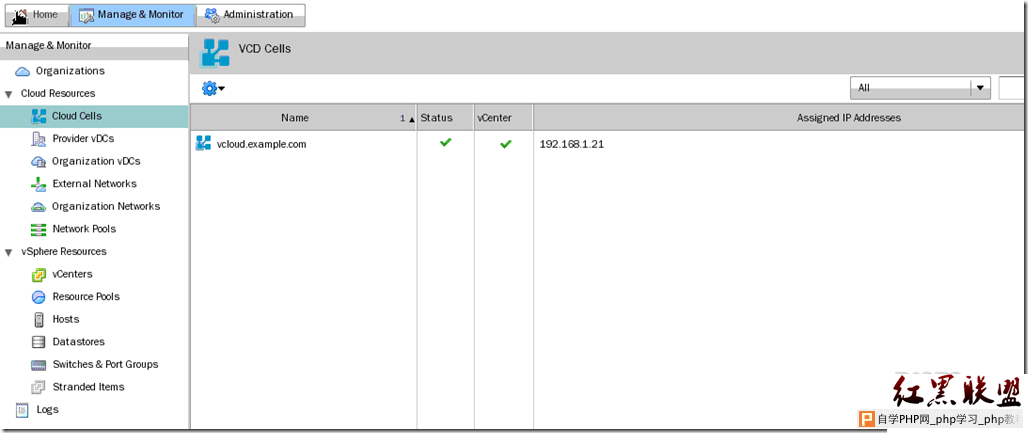1028x433 pixels.
Task: Click the Manage & Monitor tab icon
Action: click(x=86, y=16)
